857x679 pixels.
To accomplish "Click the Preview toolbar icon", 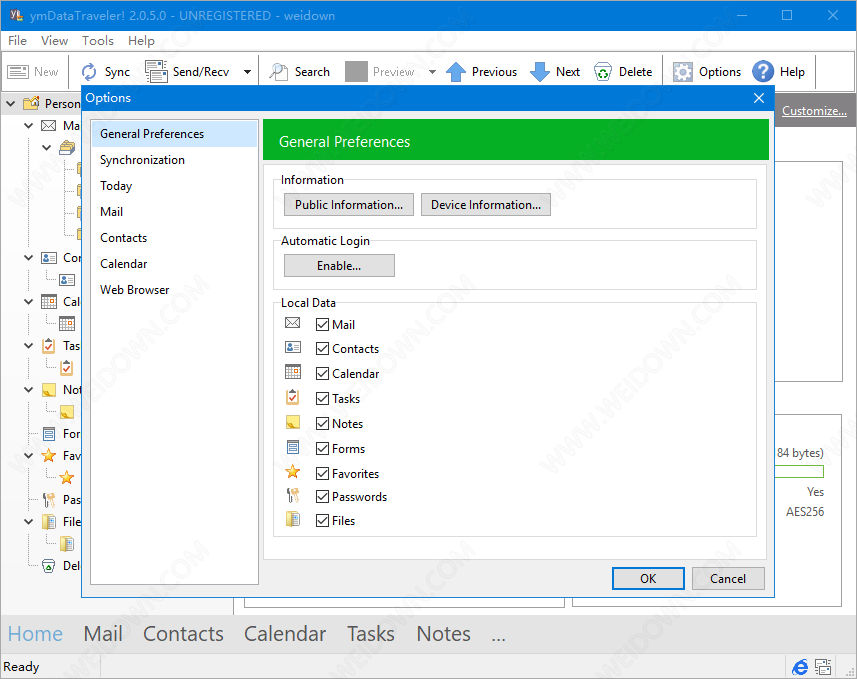I will click(356, 72).
